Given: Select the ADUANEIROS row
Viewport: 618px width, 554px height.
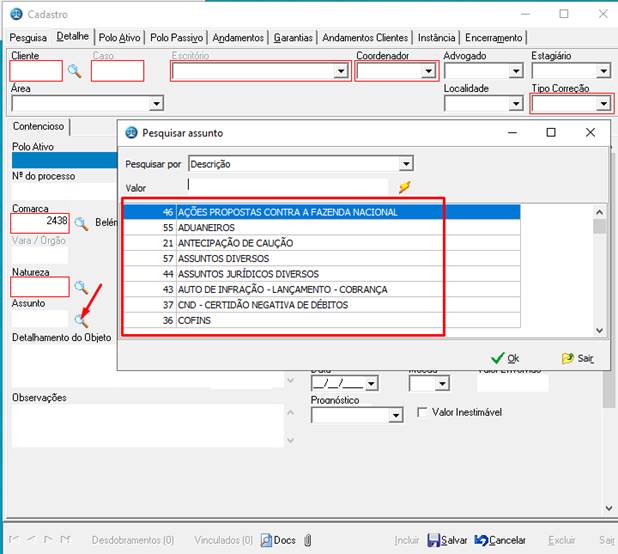Looking at the screenshot, I should click(x=322, y=227).
